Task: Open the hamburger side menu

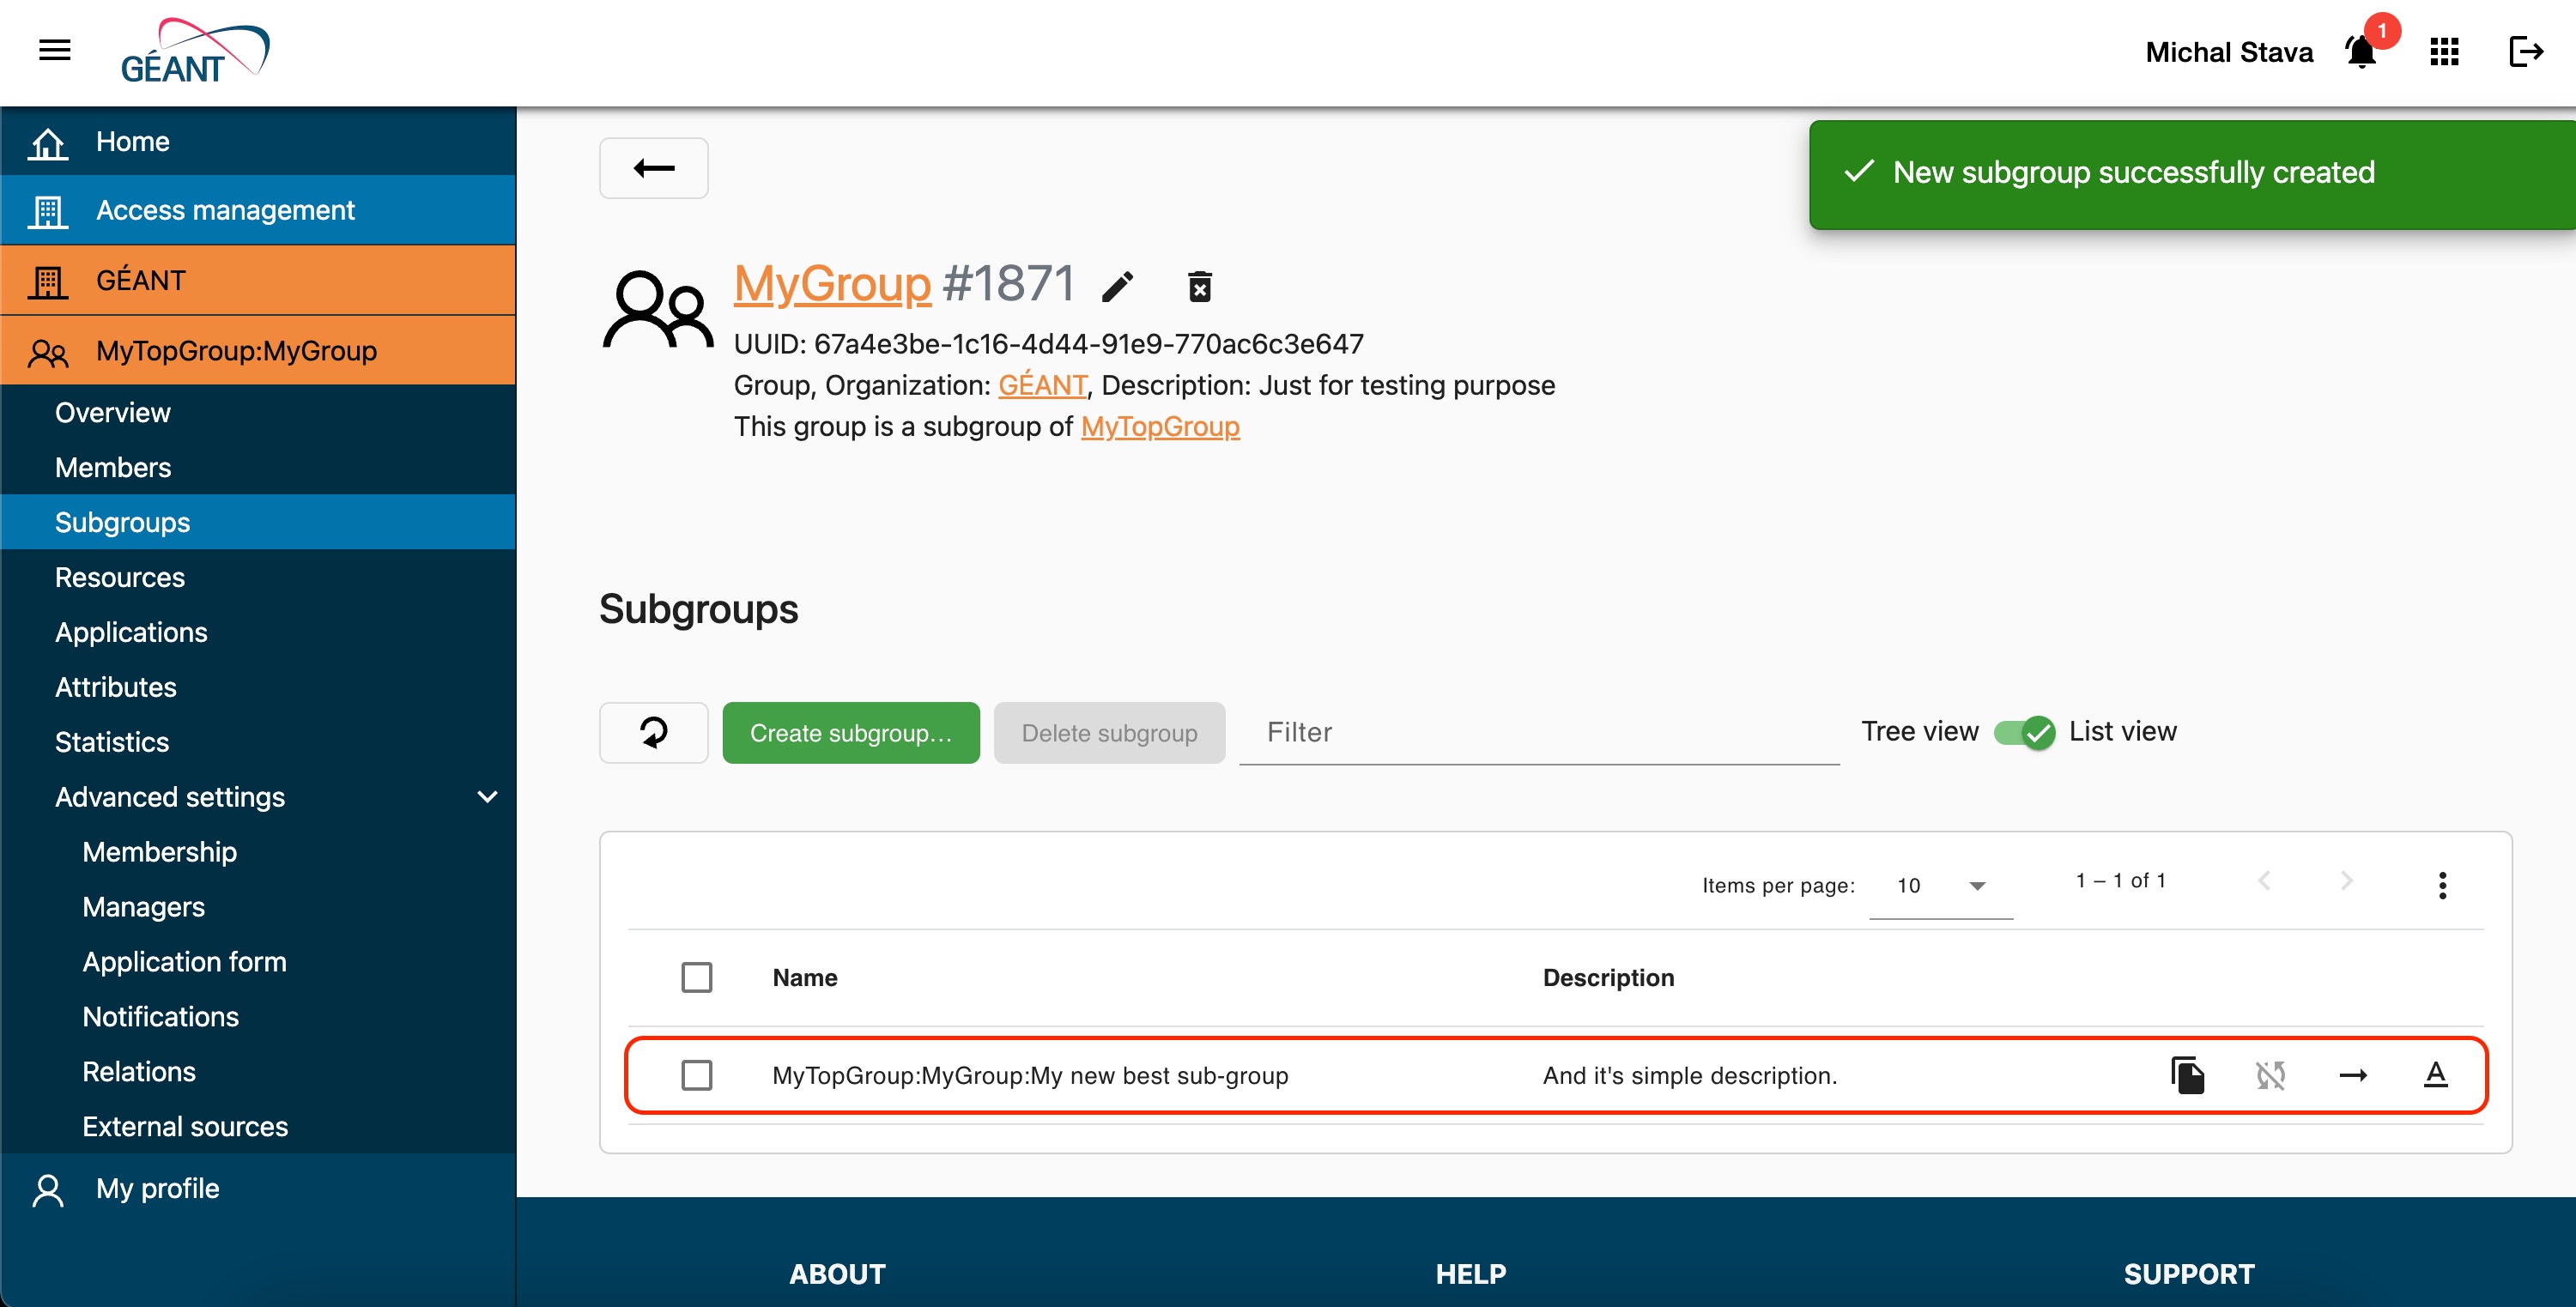Action: [54, 50]
